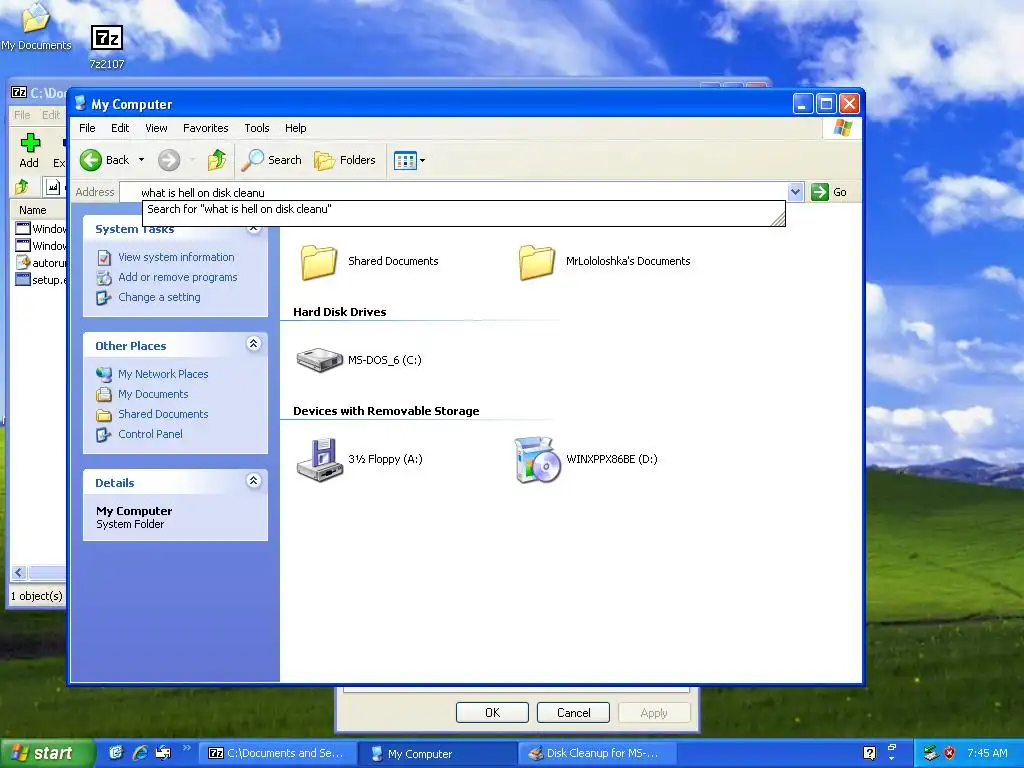This screenshot has height=768, width=1024.
Task: Click OK in the Disk Cleanup dialog
Action: [492, 712]
